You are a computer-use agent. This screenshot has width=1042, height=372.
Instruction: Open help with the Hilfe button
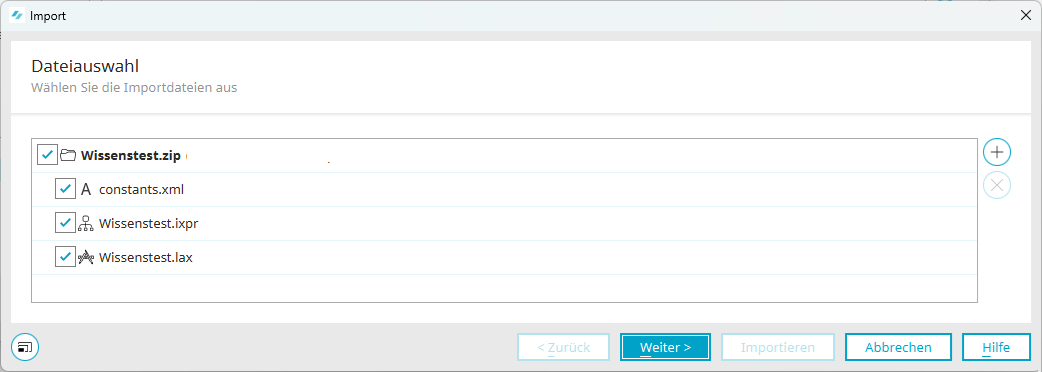996,347
